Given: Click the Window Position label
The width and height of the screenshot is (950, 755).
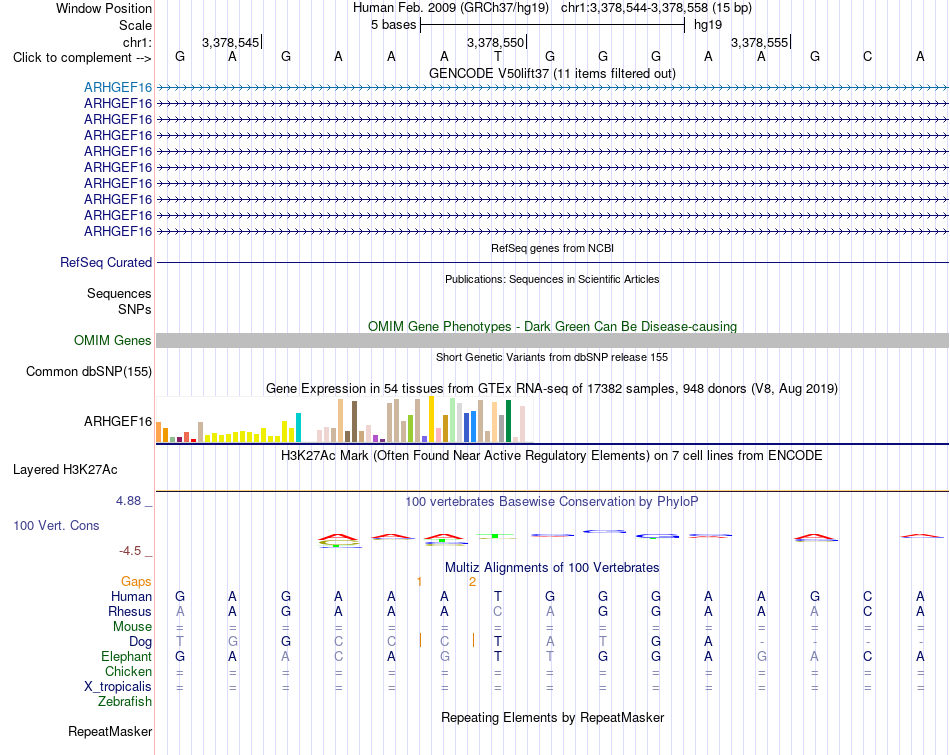Looking at the screenshot, I should pyautogui.click(x=104, y=8).
